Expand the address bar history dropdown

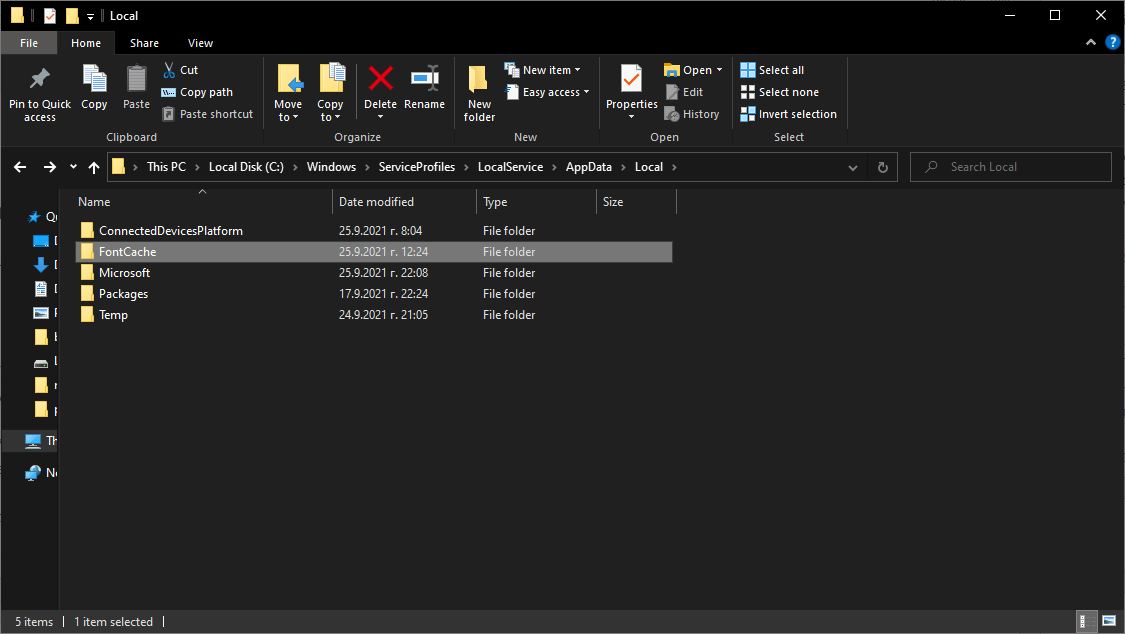[853, 167]
